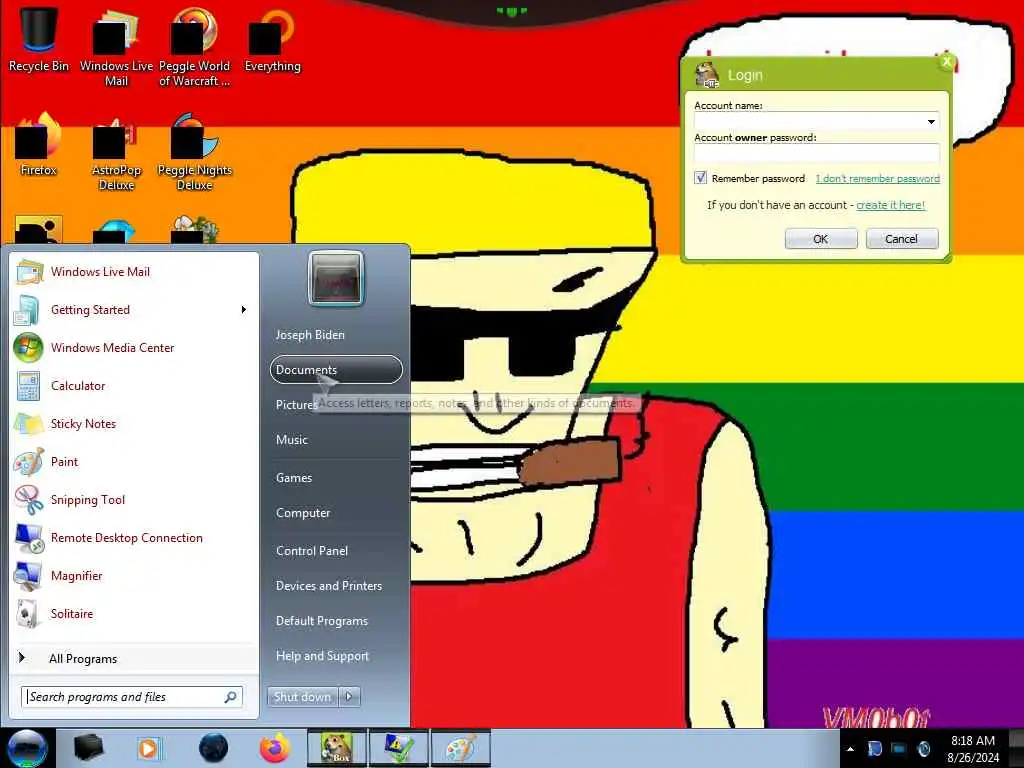This screenshot has width=1024, height=768.
Task: Click Cancel in Login dialog
Action: click(x=902, y=238)
